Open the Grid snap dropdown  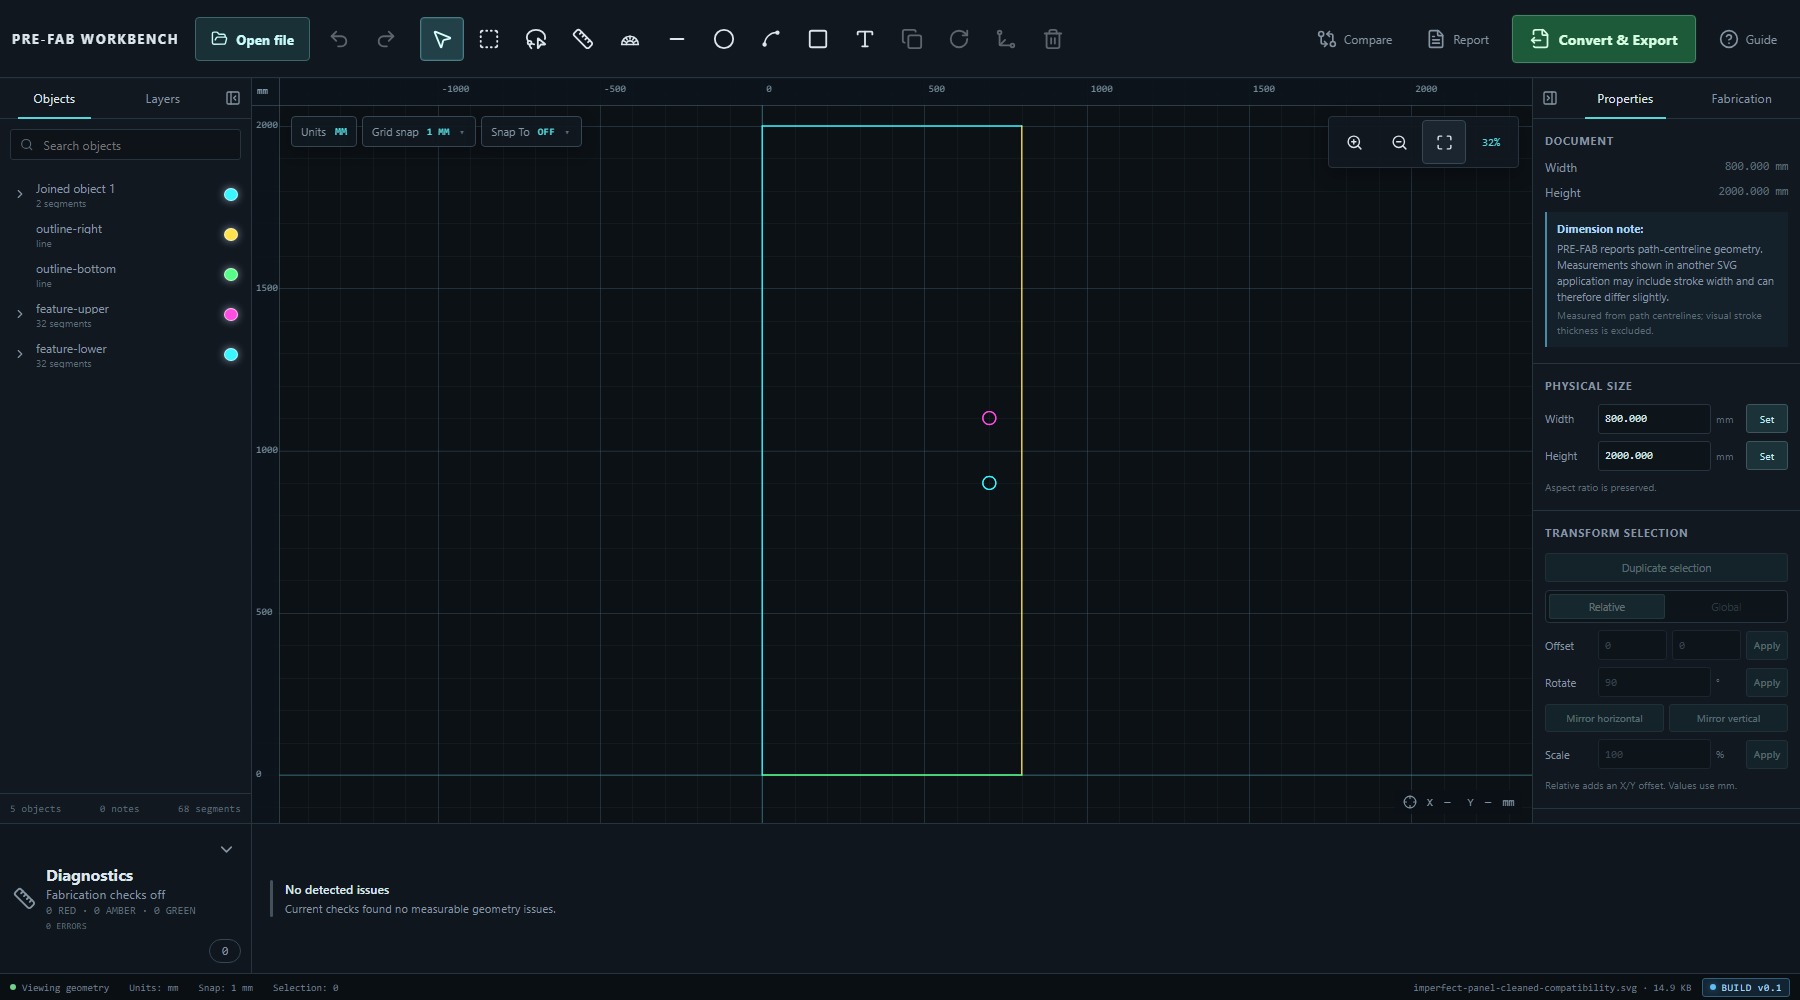pos(418,132)
